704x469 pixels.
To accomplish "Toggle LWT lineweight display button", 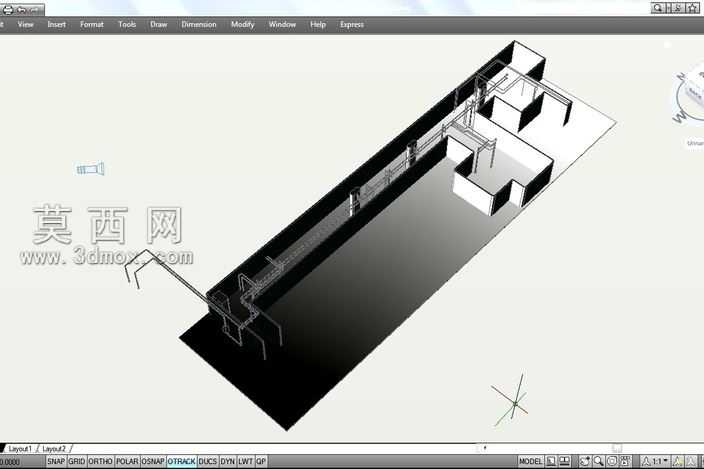I will click(x=246, y=461).
